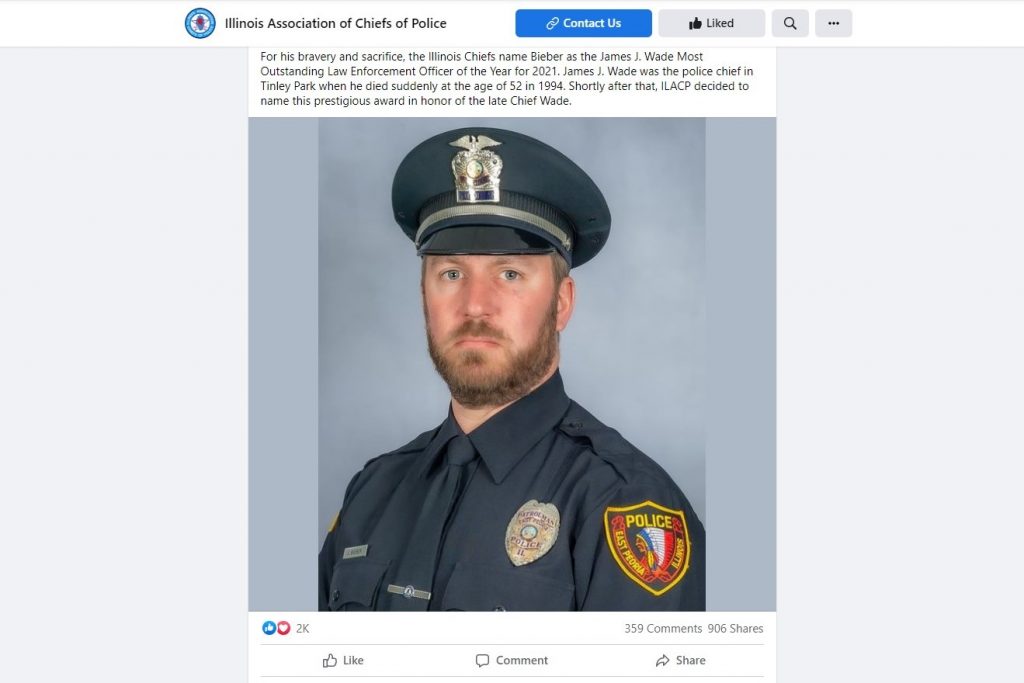Viewport: 1024px width, 683px height.
Task: Click the post text about James J. Wade
Action: [x=507, y=78]
